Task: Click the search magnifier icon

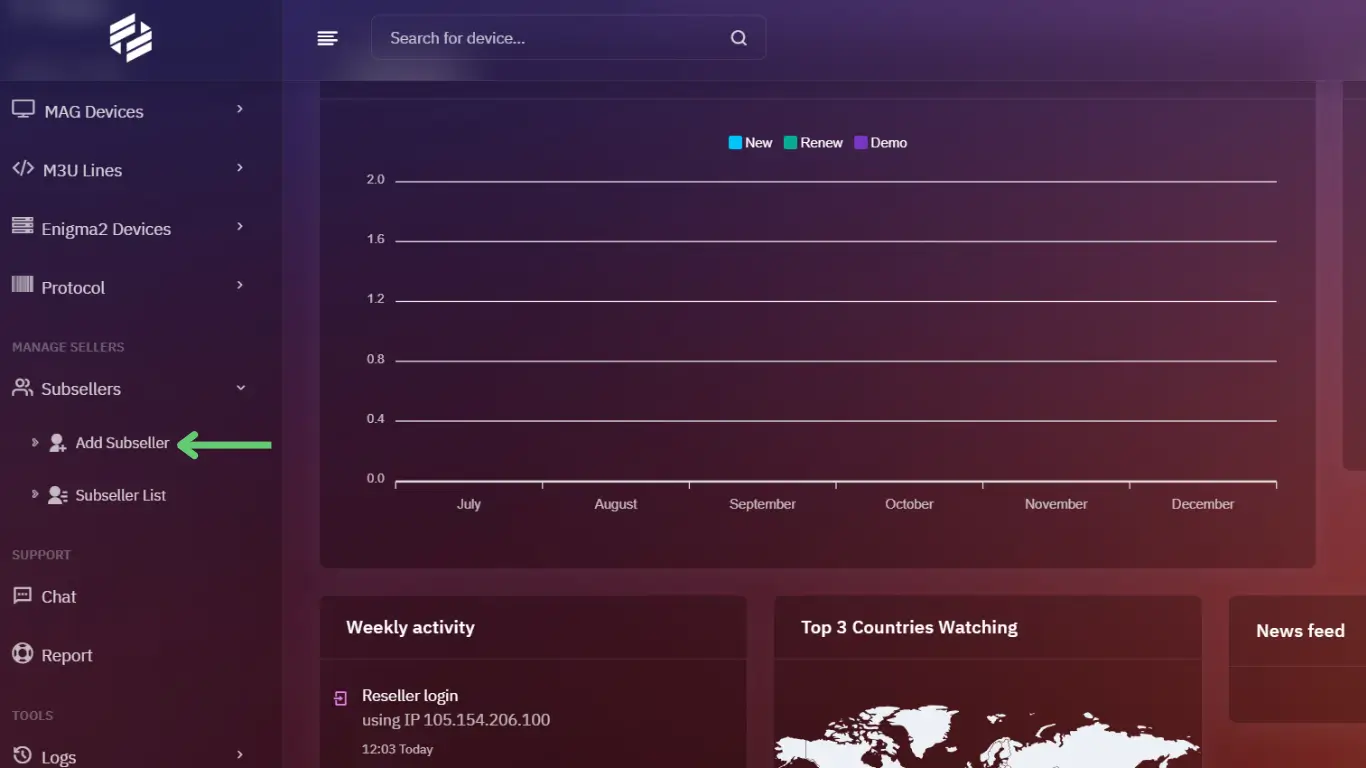Action: [738, 38]
